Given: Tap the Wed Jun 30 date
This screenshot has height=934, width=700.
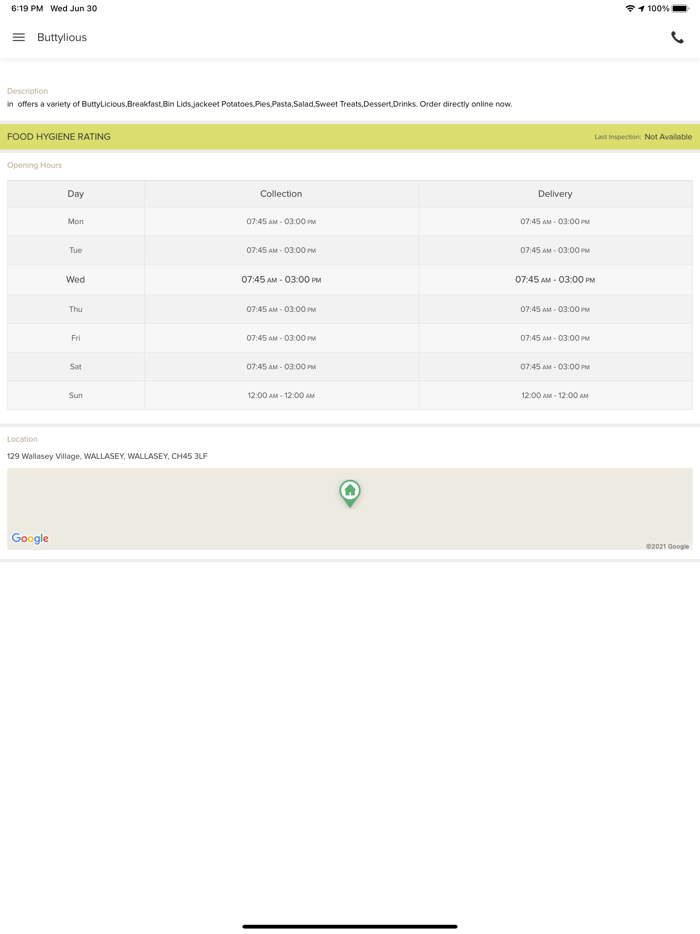Looking at the screenshot, I should [x=74, y=8].
